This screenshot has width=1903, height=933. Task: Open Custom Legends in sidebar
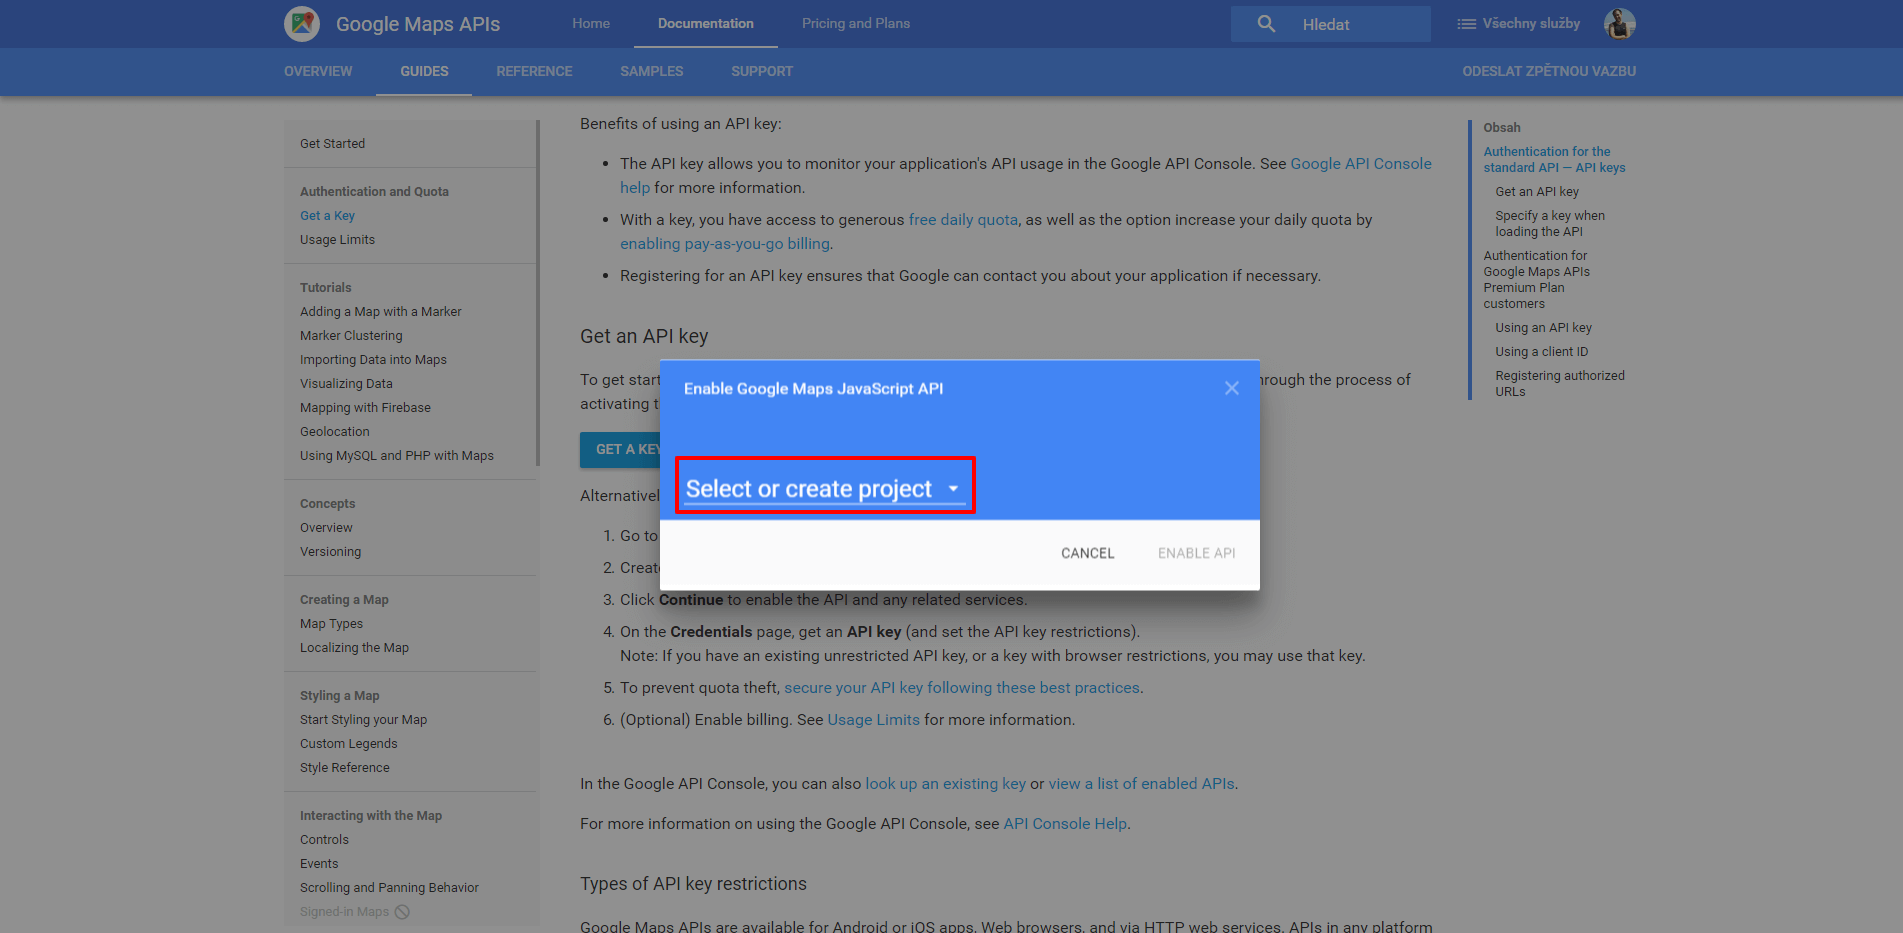pos(348,743)
